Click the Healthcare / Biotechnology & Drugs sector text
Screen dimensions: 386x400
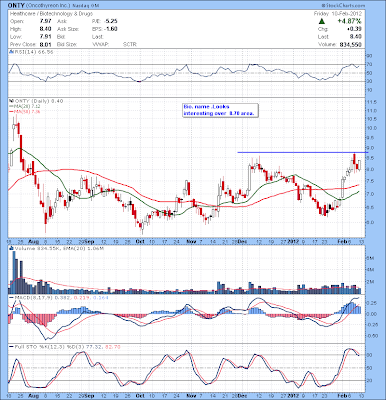52,14
